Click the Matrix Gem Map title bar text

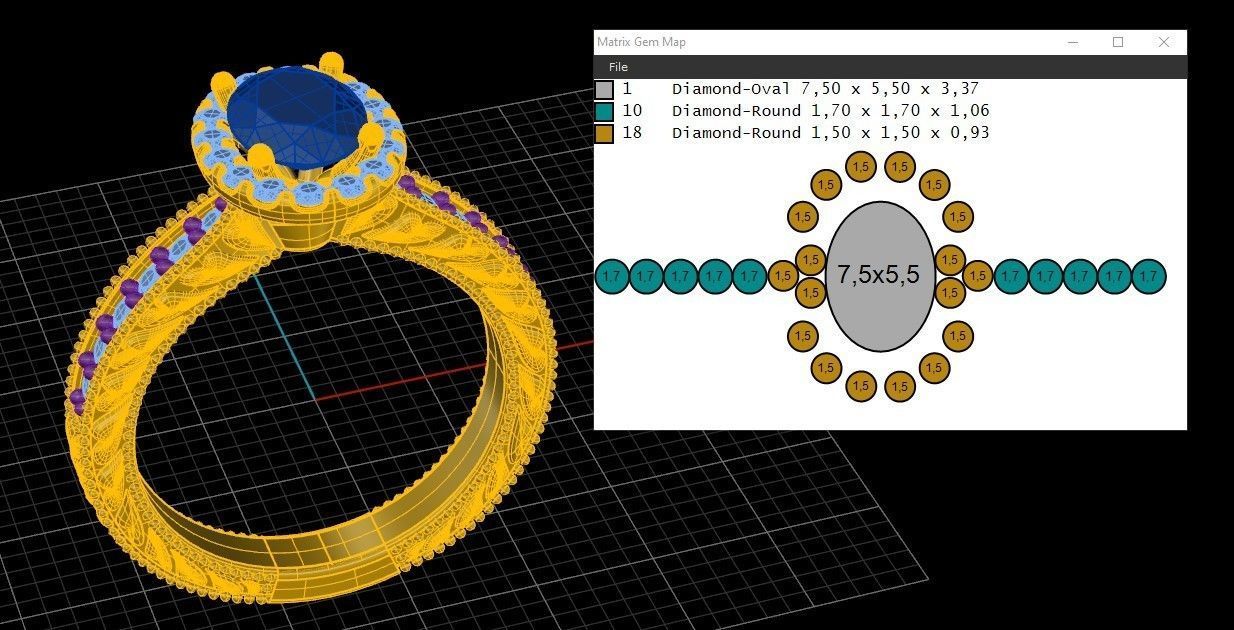pyautogui.click(x=641, y=42)
